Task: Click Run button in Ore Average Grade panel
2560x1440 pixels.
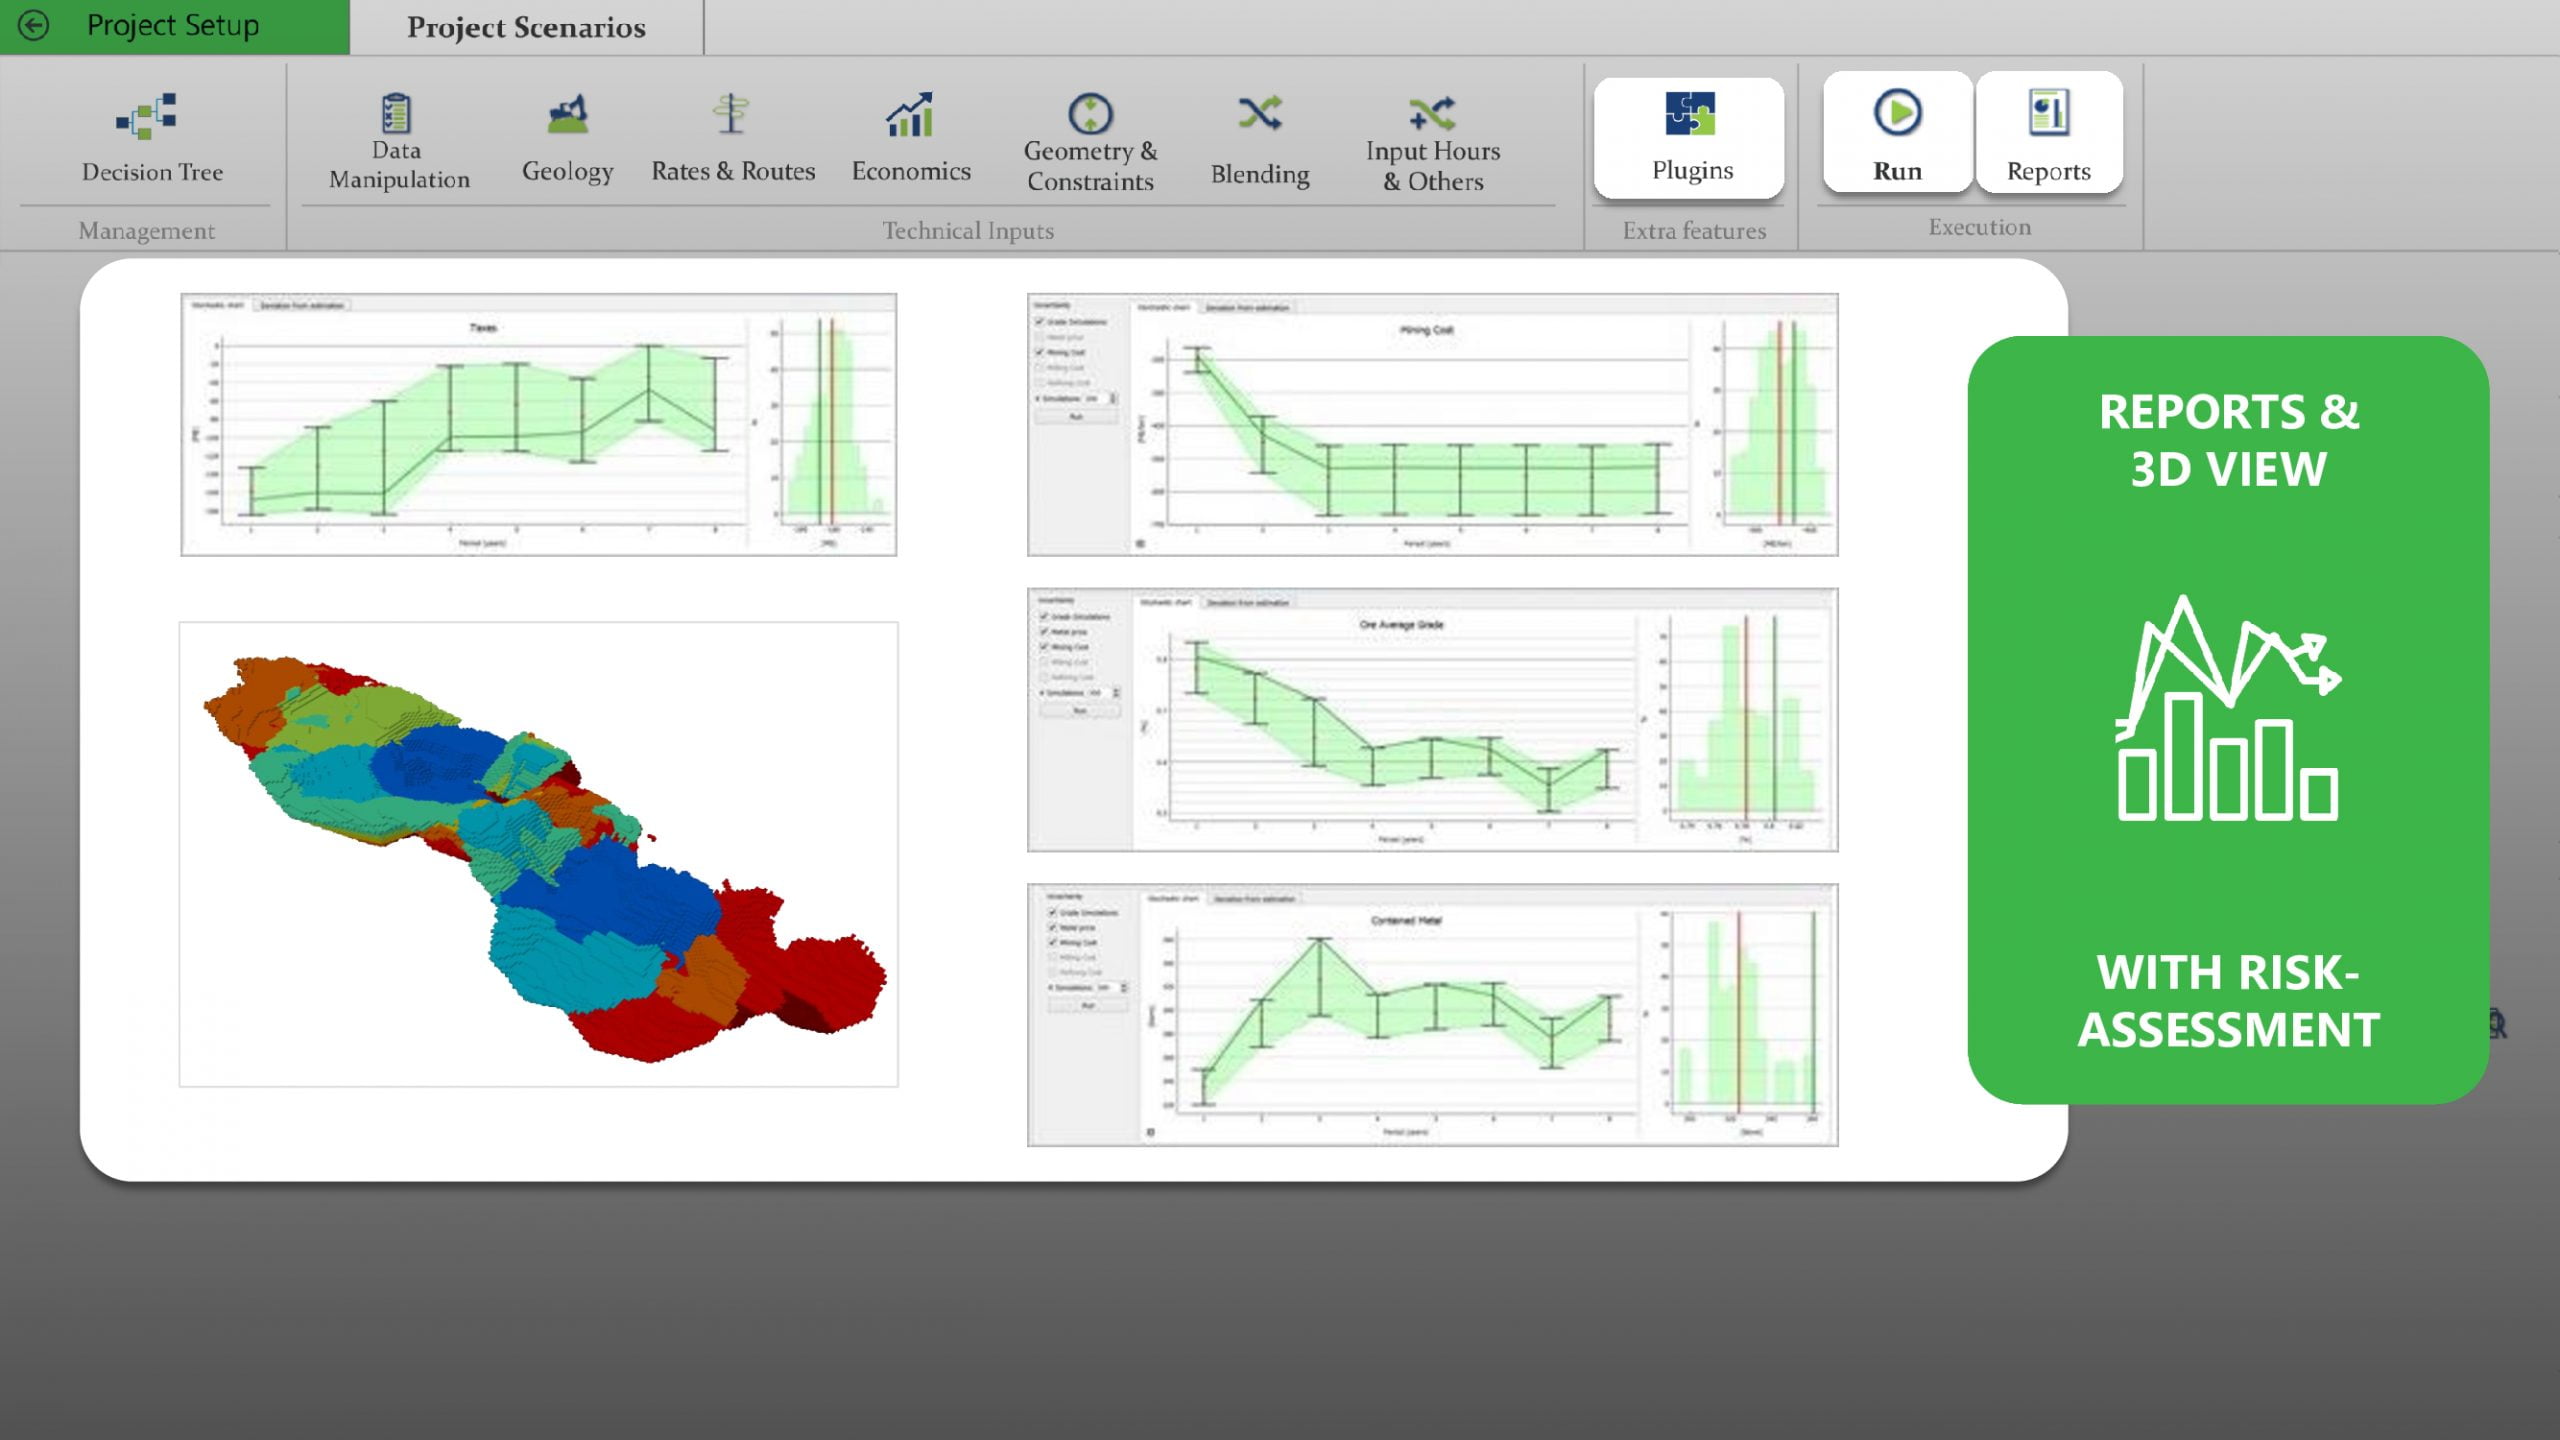Action: point(1080,711)
